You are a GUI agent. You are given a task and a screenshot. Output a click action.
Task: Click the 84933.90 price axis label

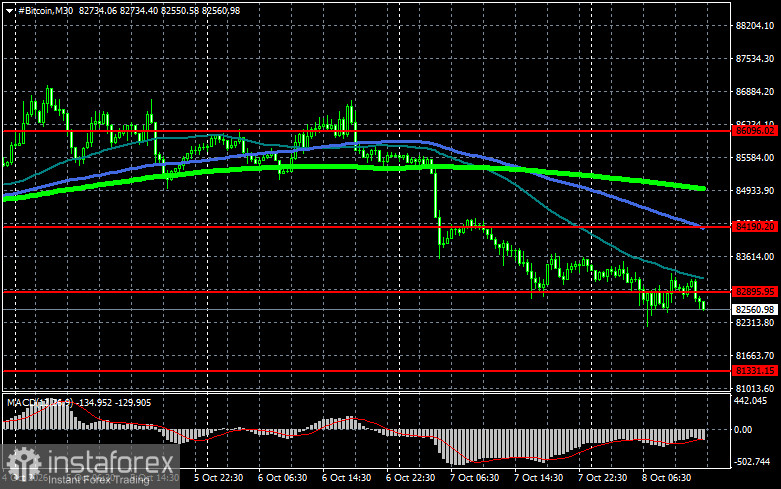[x=755, y=191]
